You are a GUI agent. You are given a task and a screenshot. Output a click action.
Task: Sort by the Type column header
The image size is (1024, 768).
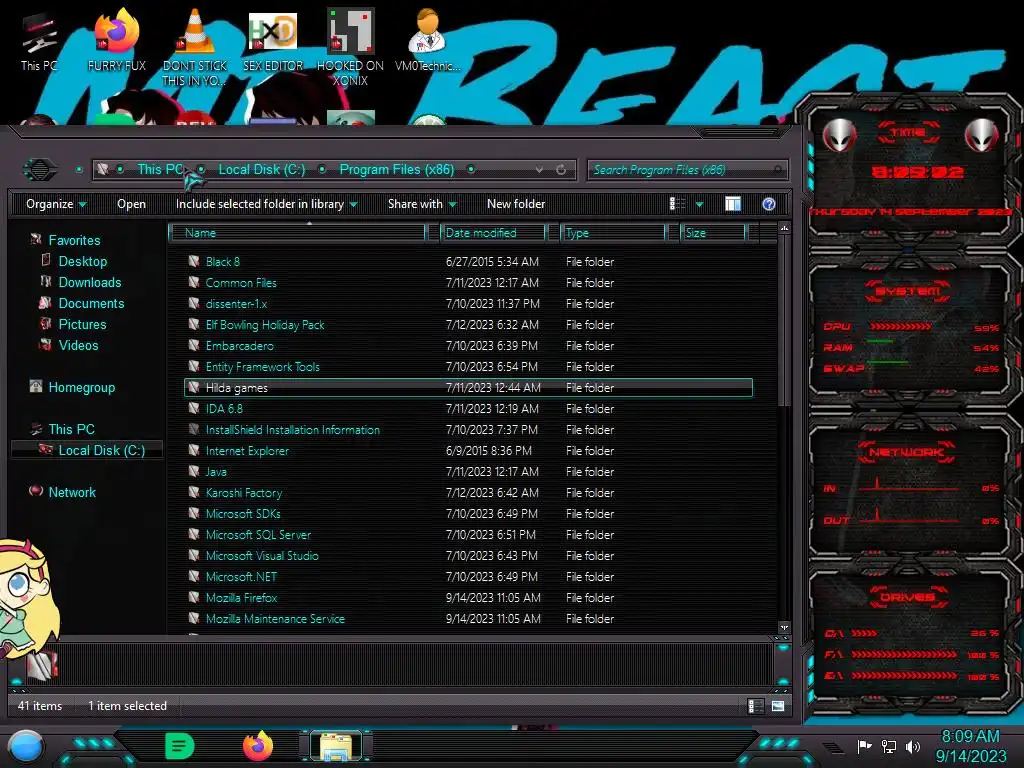(x=613, y=233)
